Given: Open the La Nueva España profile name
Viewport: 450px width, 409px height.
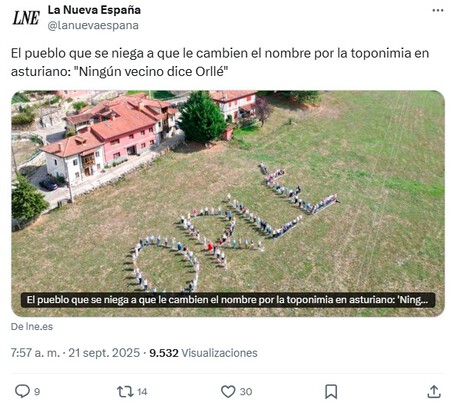Looking at the screenshot, I should tap(94, 10).
